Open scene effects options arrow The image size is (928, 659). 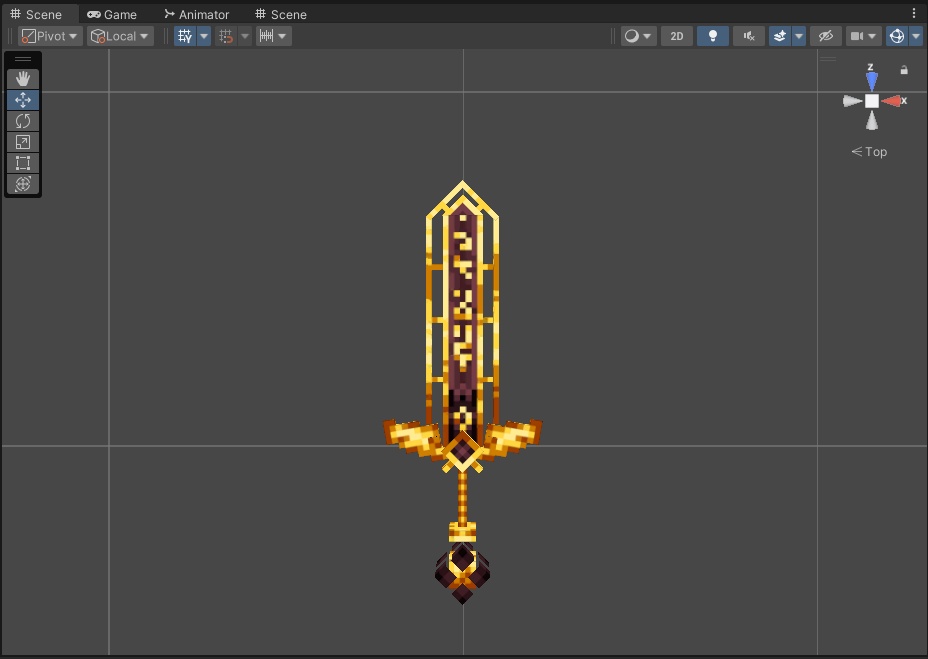tap(799, 36)
